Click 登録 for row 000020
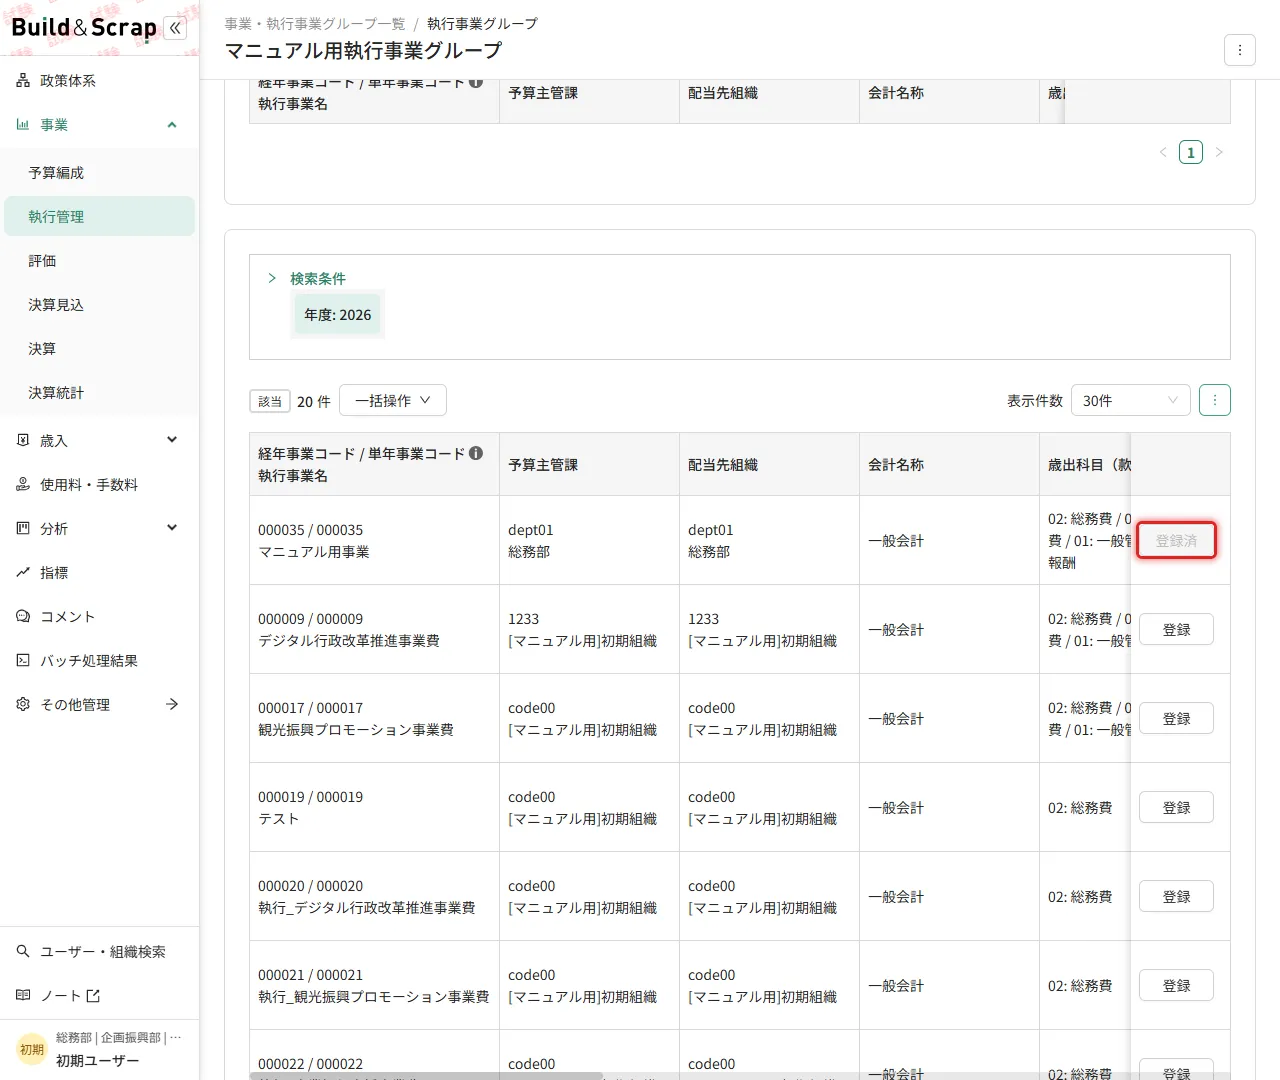 click(x=1176, y=897)
